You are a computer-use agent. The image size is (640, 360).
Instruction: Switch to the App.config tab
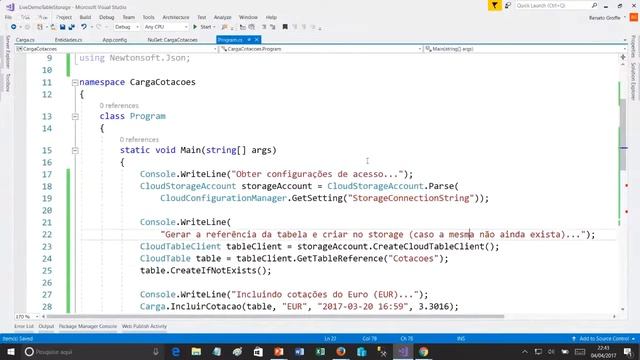[115, 40]
